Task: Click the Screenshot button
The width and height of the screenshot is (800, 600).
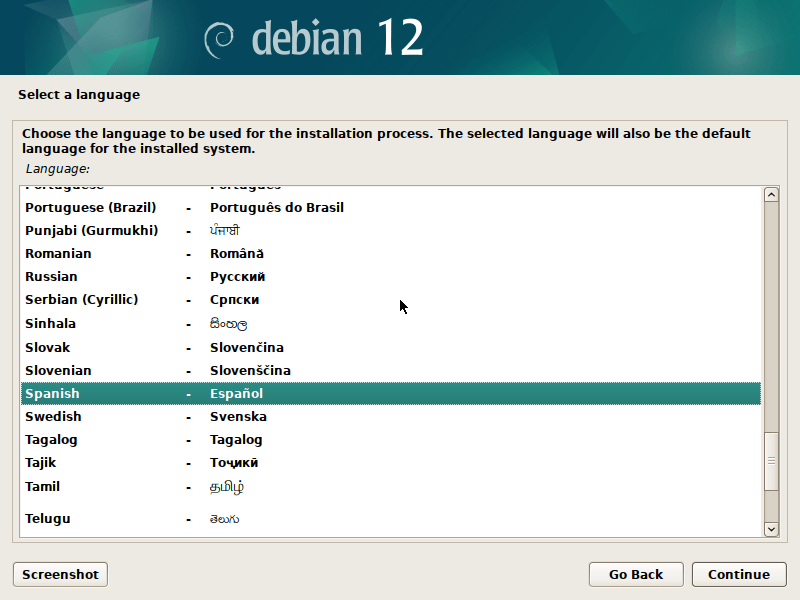Action: pyautogui.click(x=60, y=574)
